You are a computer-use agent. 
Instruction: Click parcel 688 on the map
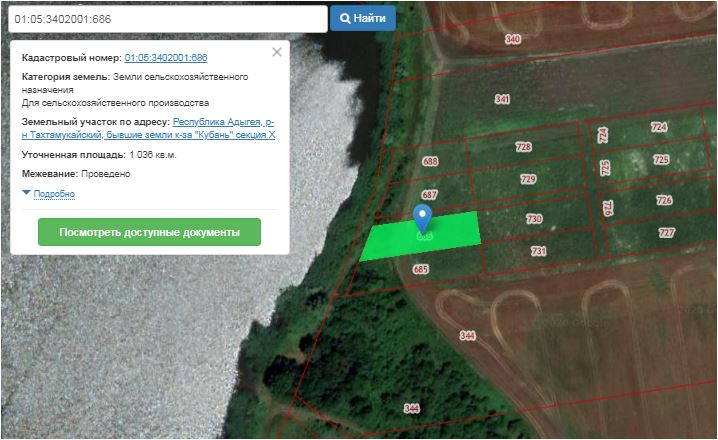430,161
